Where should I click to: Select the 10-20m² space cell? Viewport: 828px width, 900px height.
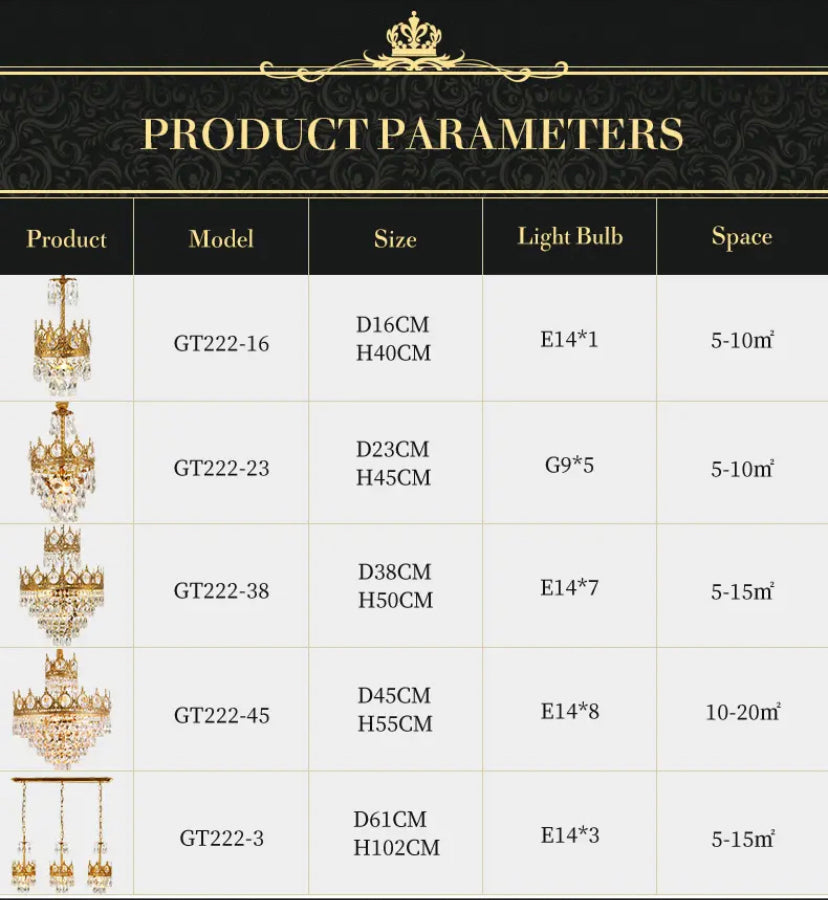click(742, 713)
